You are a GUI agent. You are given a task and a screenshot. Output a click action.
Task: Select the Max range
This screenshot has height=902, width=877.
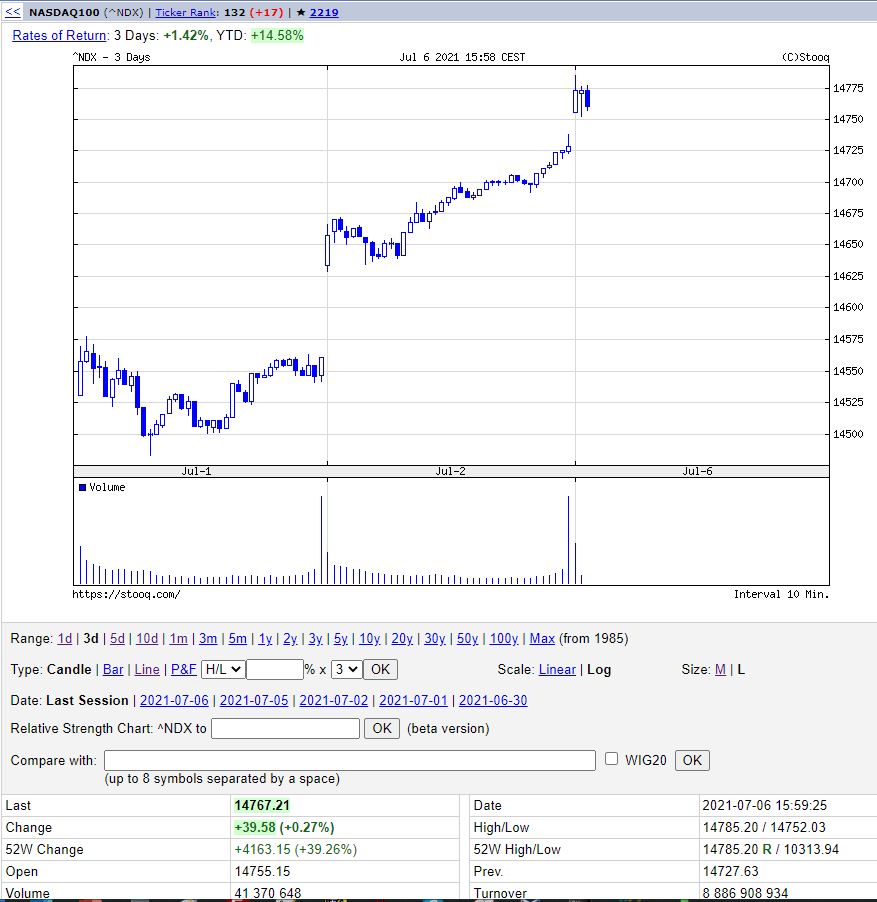542,639
